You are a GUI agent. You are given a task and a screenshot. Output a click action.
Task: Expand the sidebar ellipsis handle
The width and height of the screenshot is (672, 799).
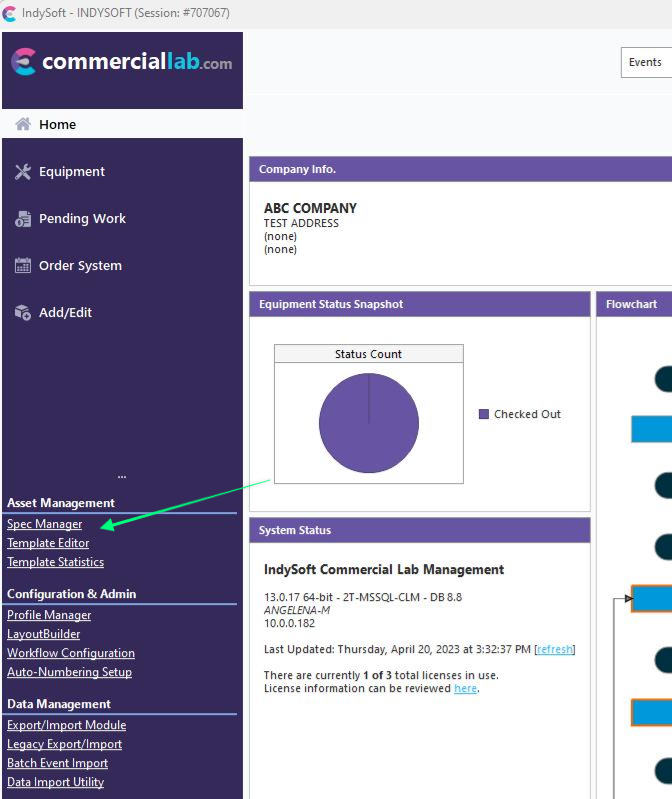point(122,477)
